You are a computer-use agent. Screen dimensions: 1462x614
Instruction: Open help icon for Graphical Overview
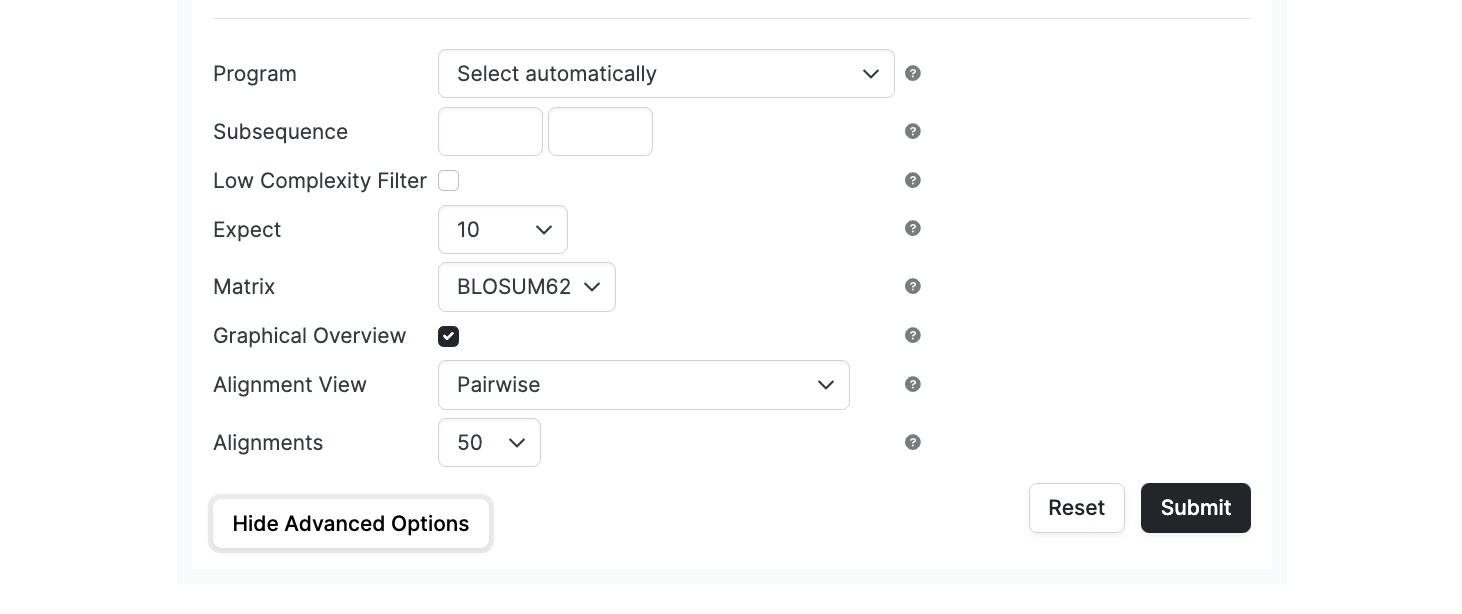coord(912,335)
